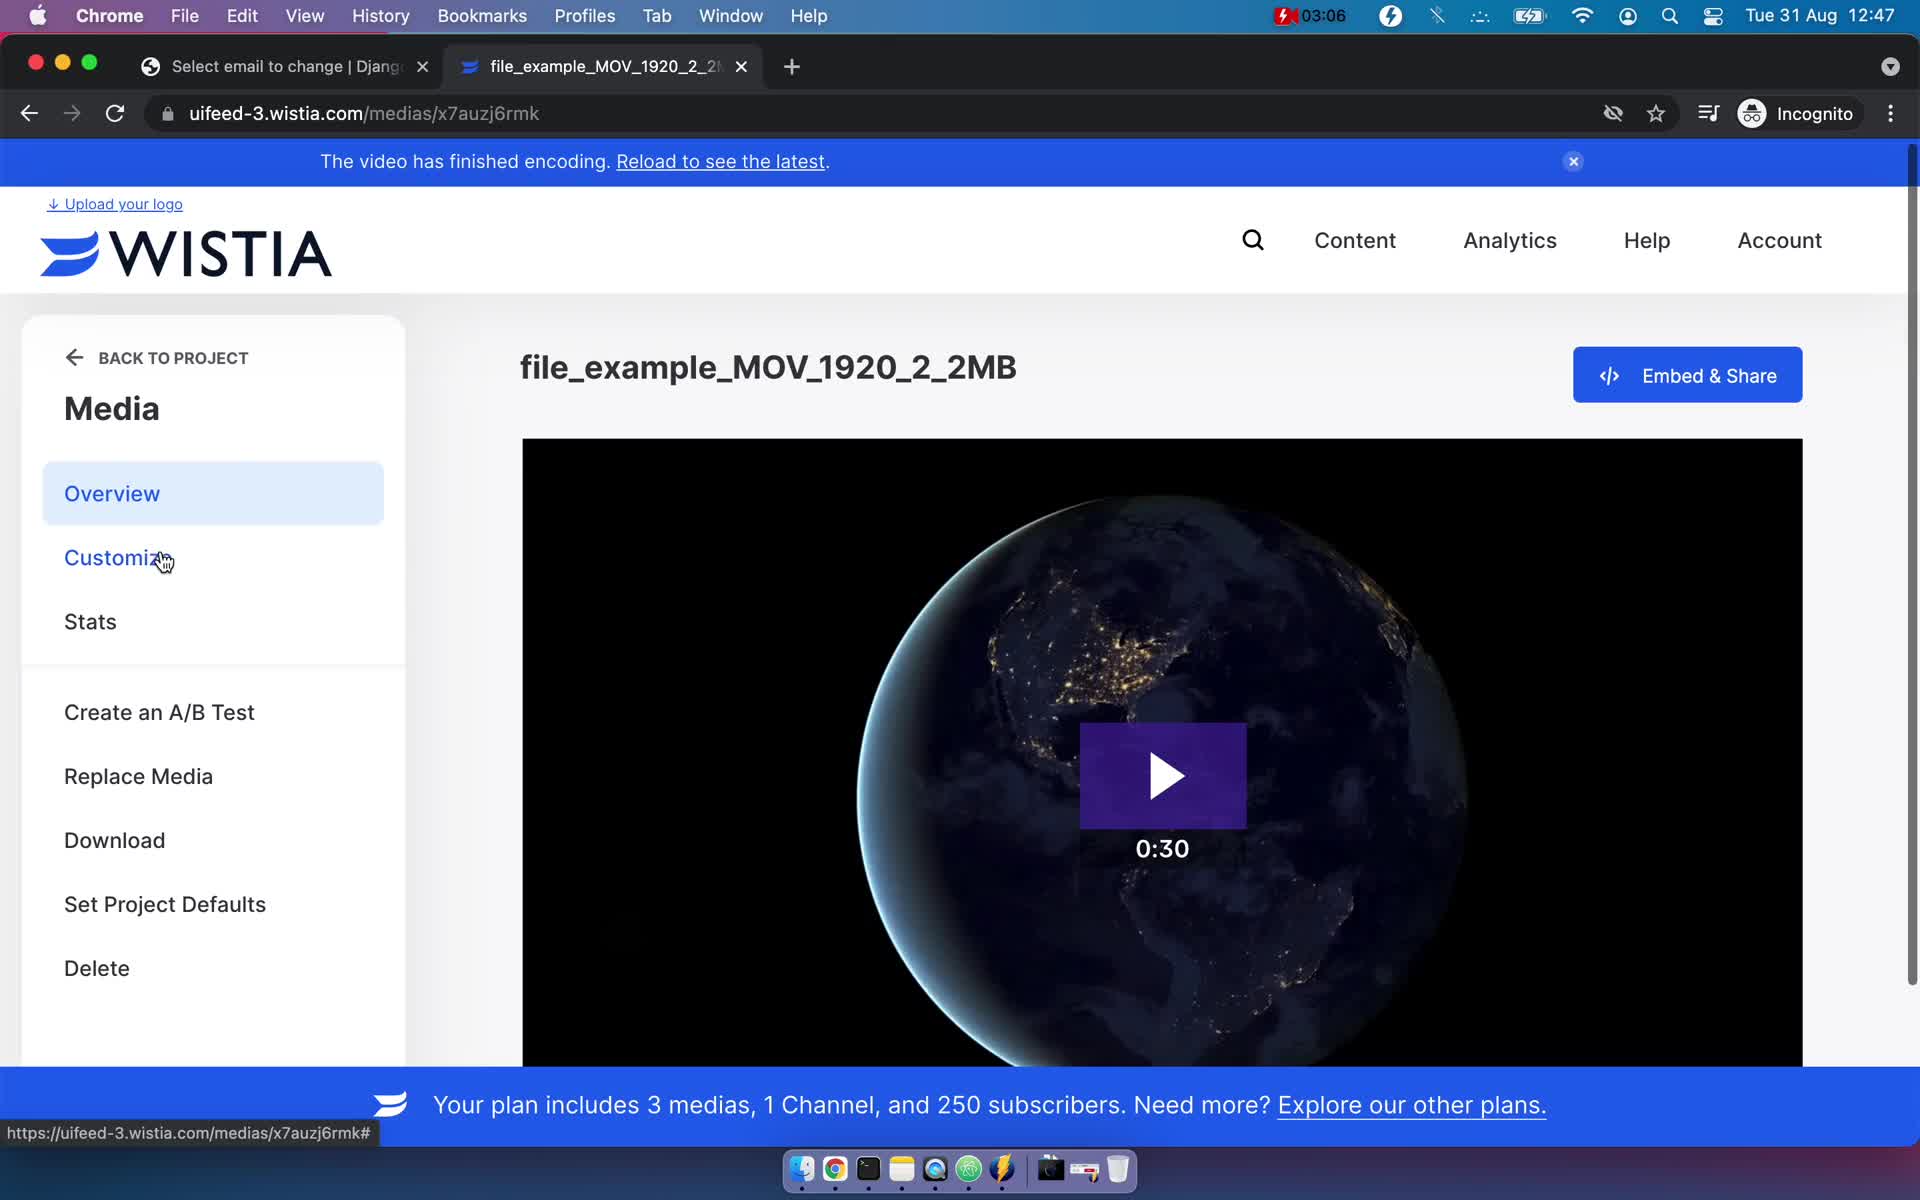The height and width of the screenshot is (1200, 1920).
Task: Click the Upload your logo expander
Action: tap(115, 203)
